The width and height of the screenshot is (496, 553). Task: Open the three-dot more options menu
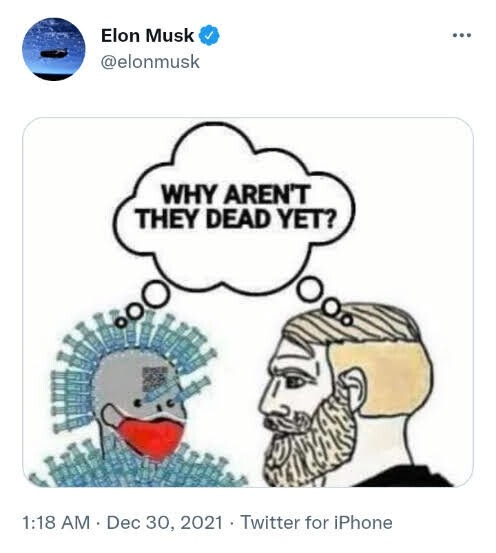462,35
